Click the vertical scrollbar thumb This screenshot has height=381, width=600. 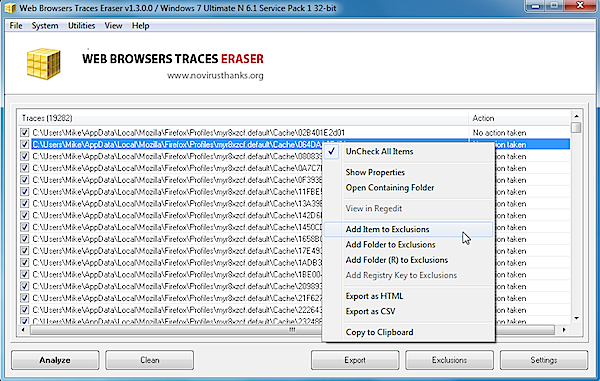point(576,127)
